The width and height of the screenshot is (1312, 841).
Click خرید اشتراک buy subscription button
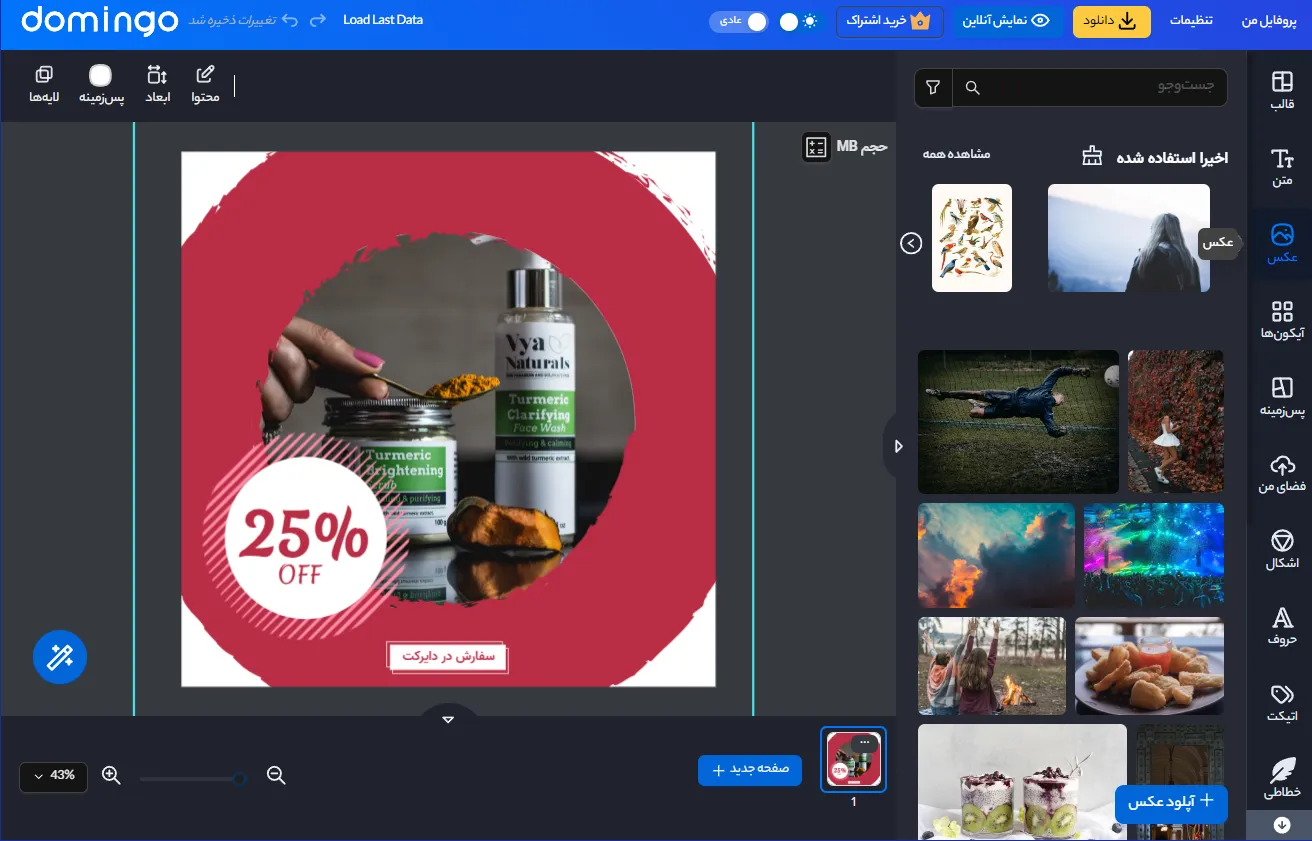click(x=890, y=22)
